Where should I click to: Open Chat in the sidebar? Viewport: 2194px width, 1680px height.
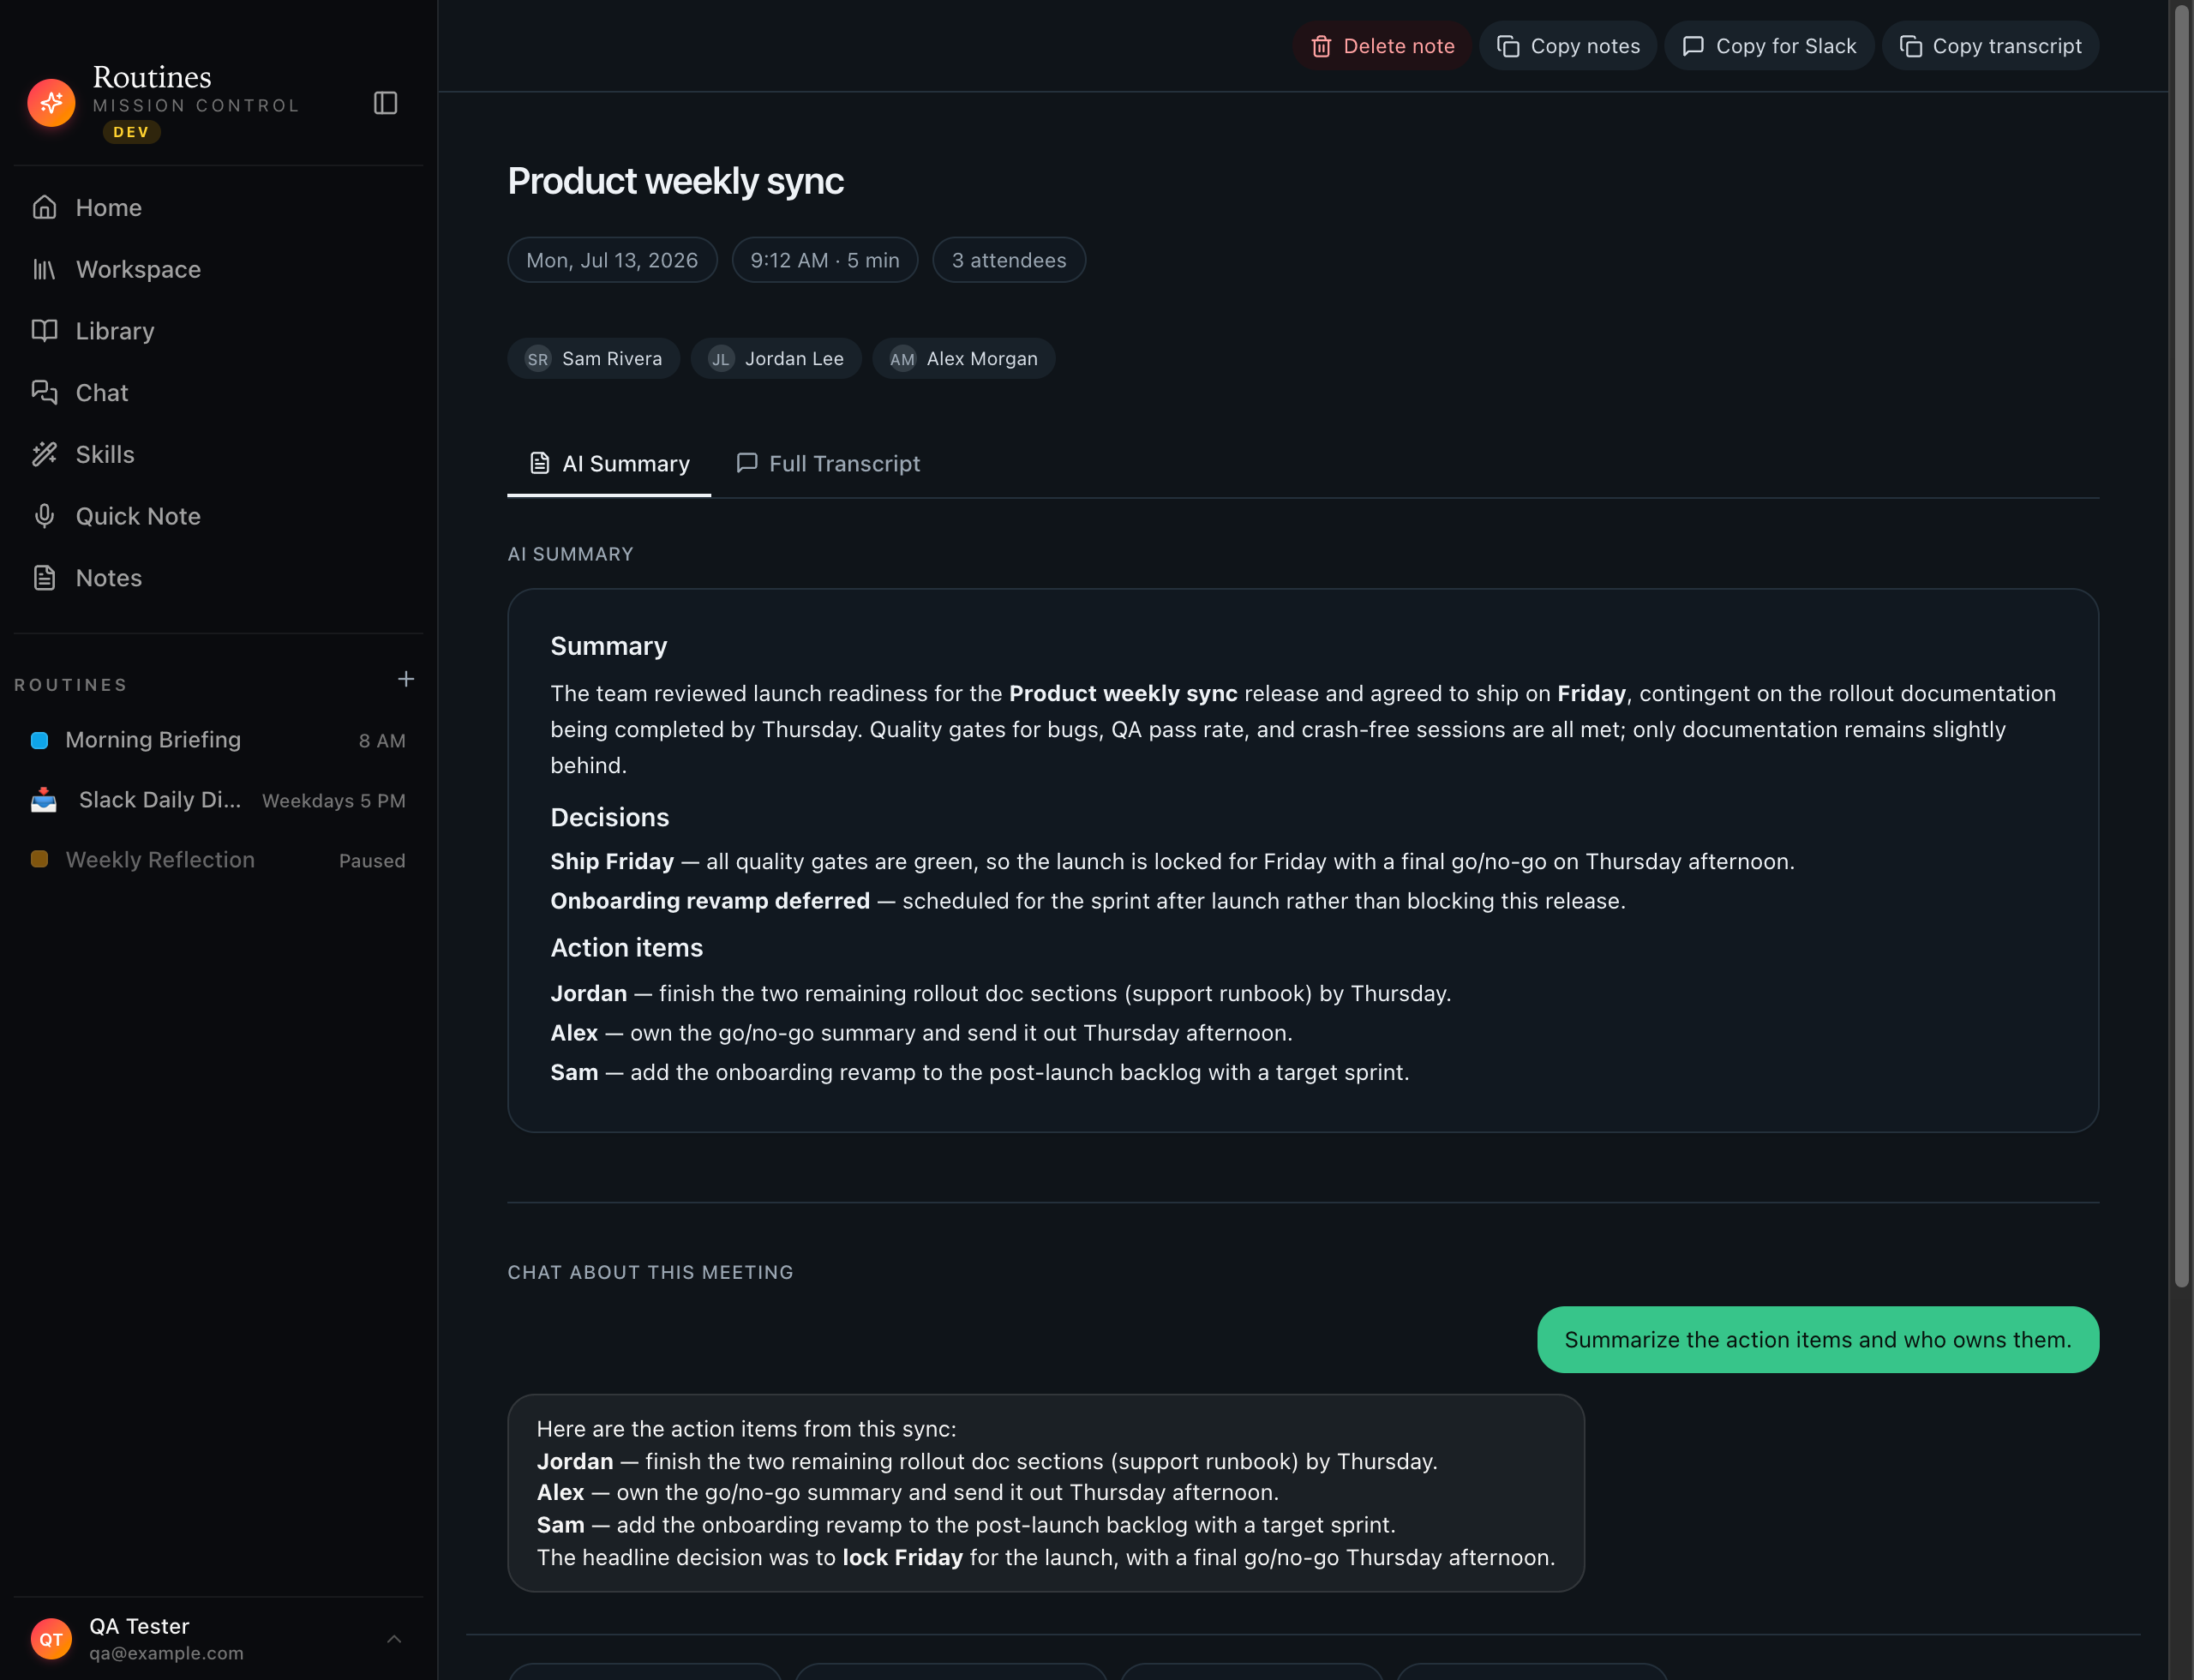click(x=218, y=393)
